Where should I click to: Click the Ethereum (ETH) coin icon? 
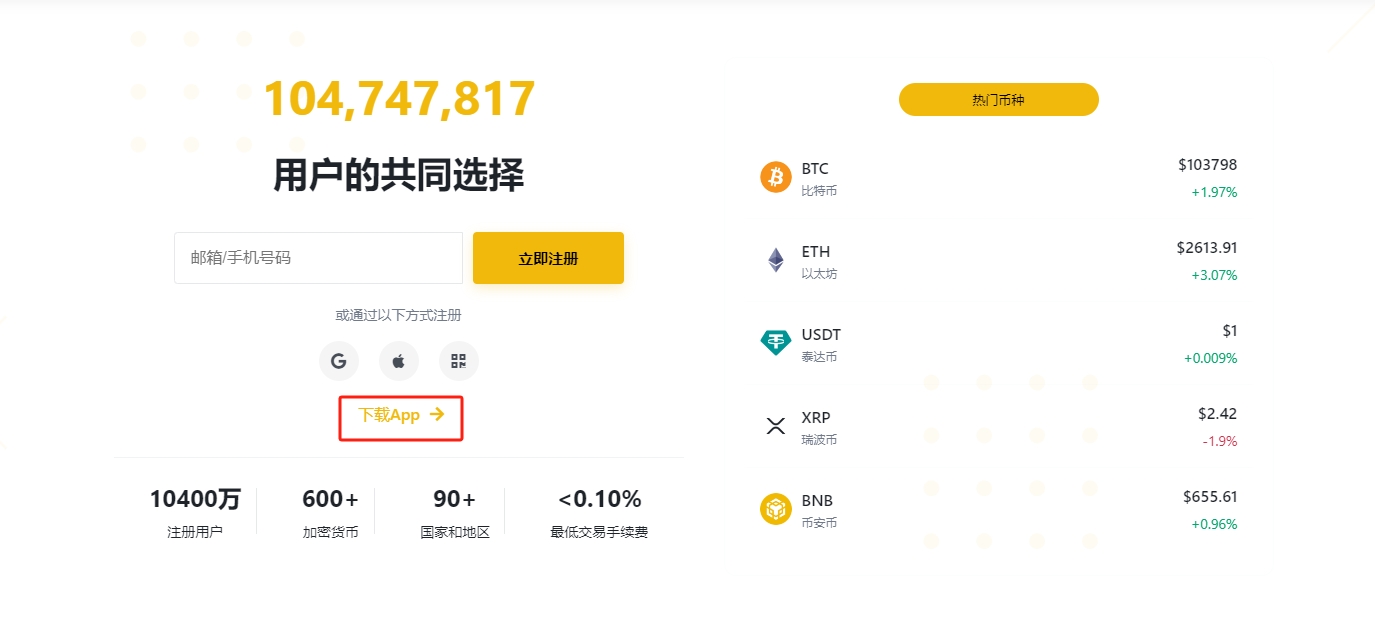pyautogui.click(x=775, y=260)
